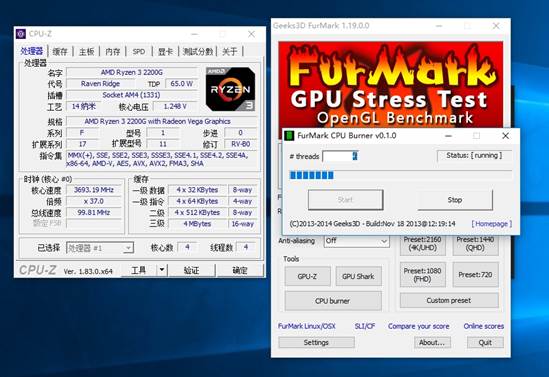
Task: Open the tools dropdown arrow in CPU-Z
Action: (x=161, y=270)
